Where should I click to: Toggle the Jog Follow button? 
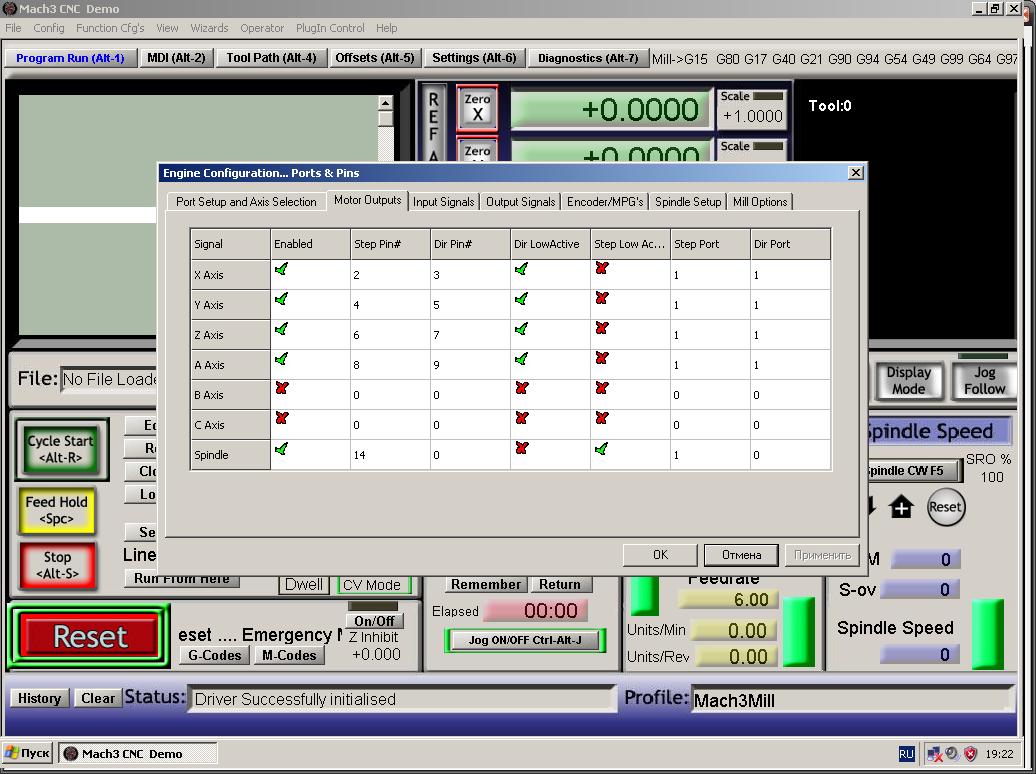click(984, 381)
